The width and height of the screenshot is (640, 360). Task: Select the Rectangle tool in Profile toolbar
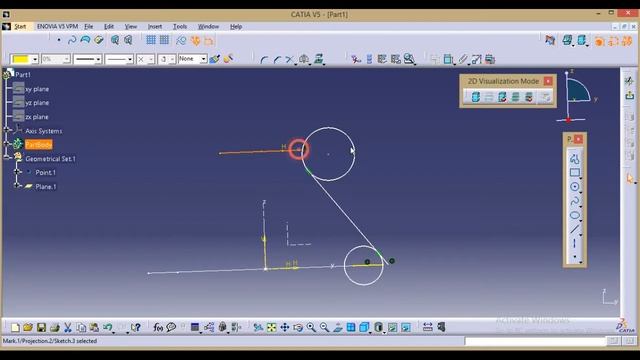coord(574,173)
